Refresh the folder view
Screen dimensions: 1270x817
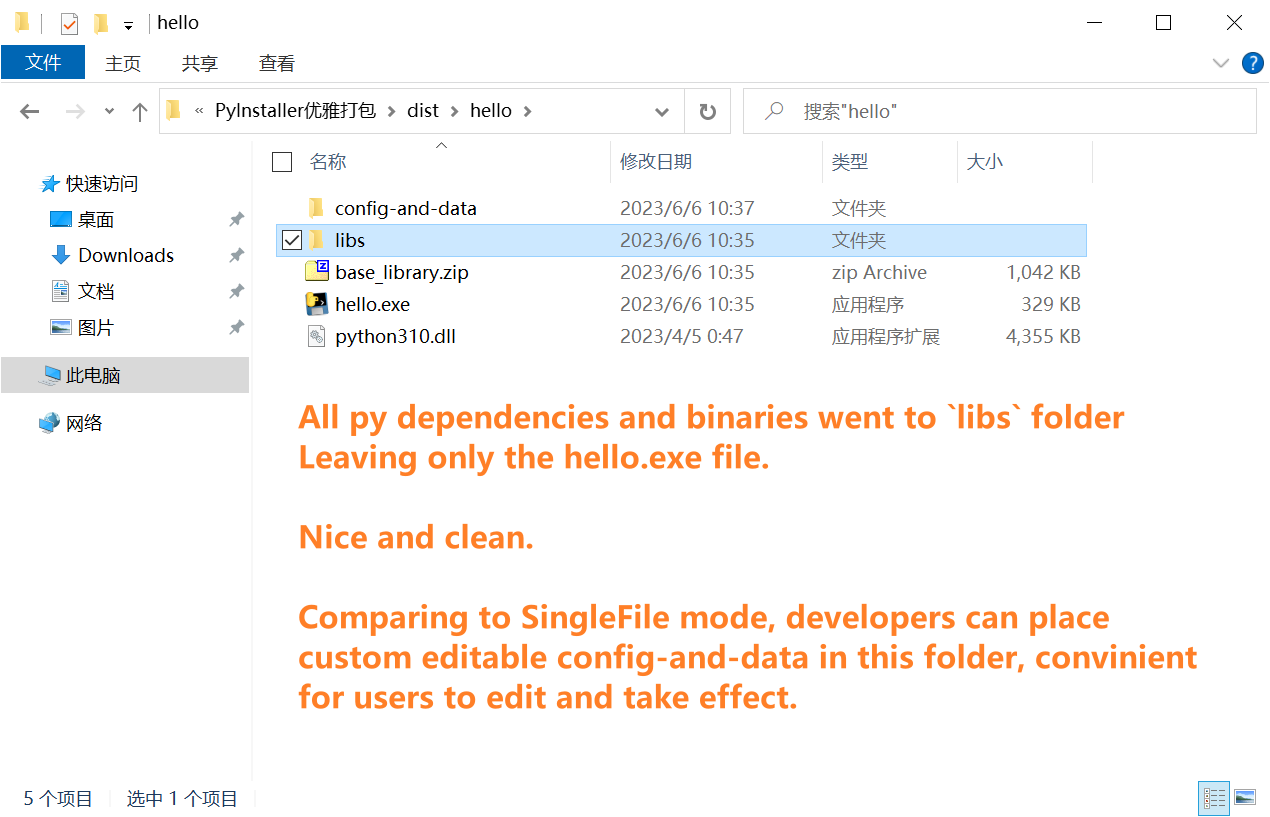point(707,111)
